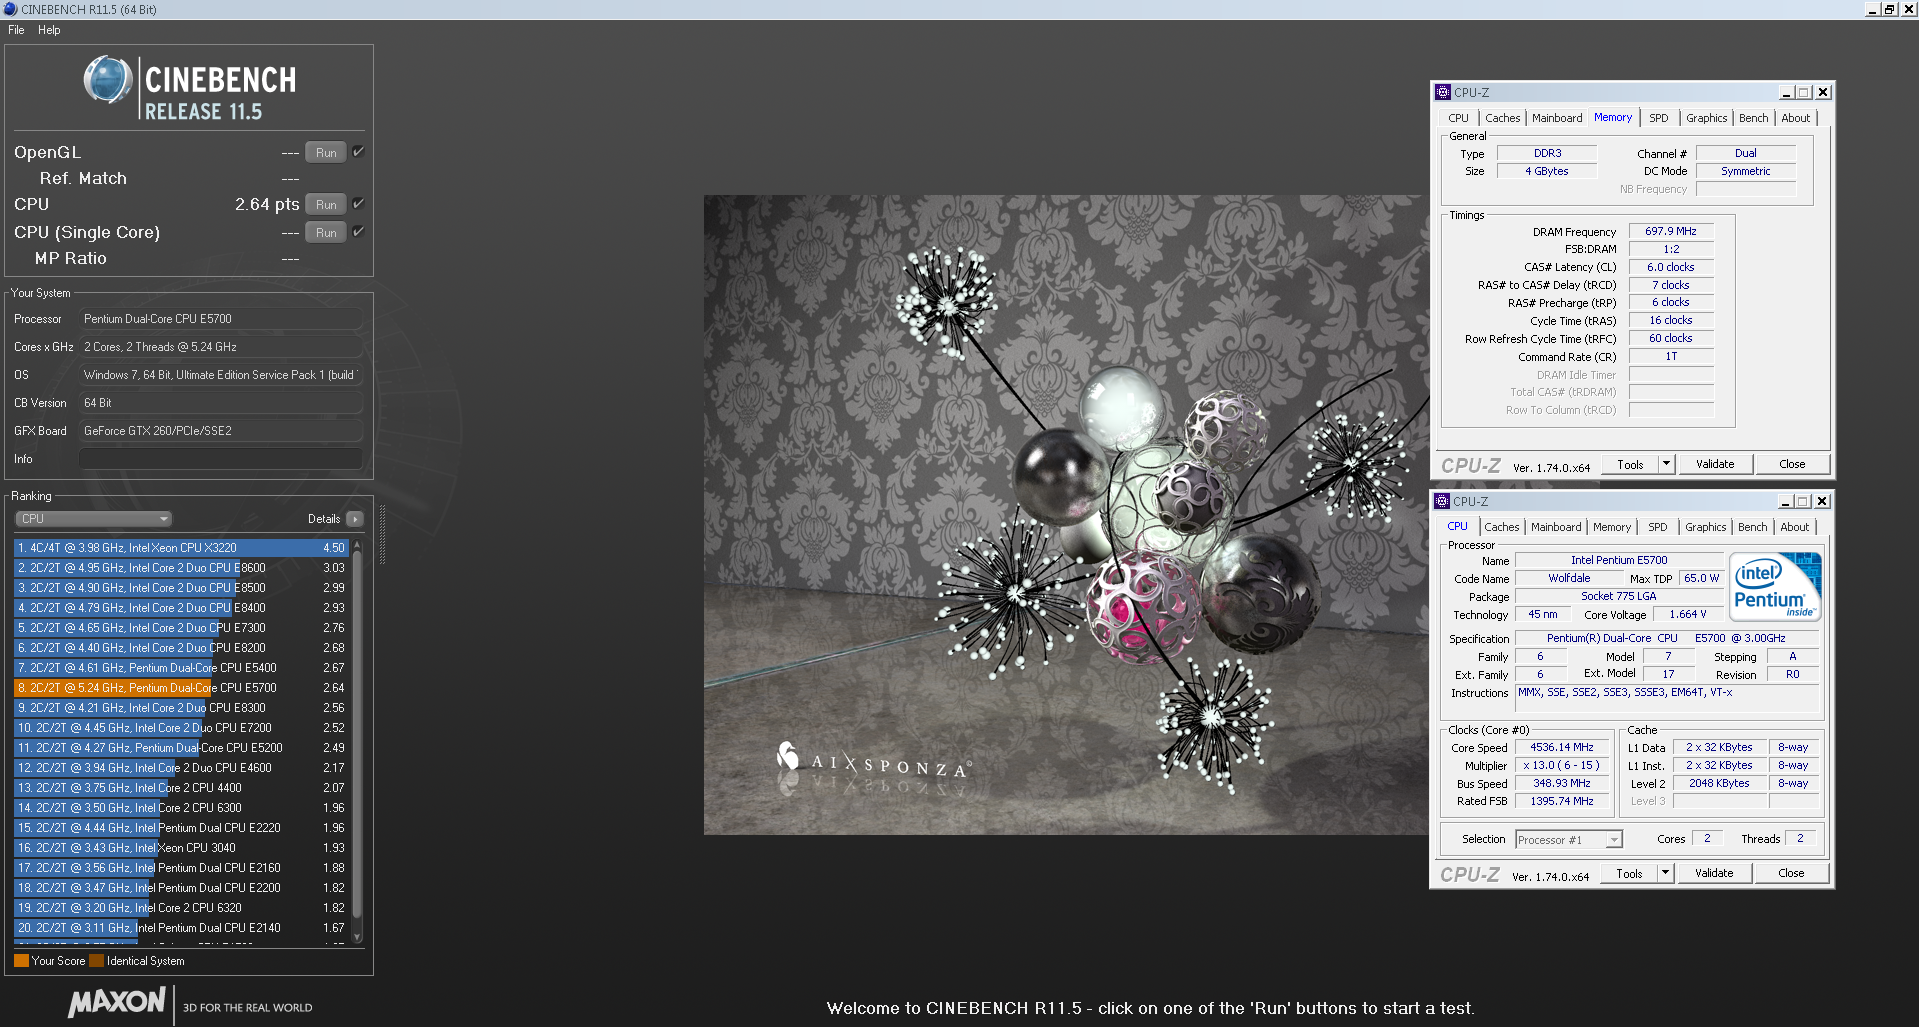Click the Cinebench title bar app icon
The image size is (1919, 1027).
coord(10,9)
